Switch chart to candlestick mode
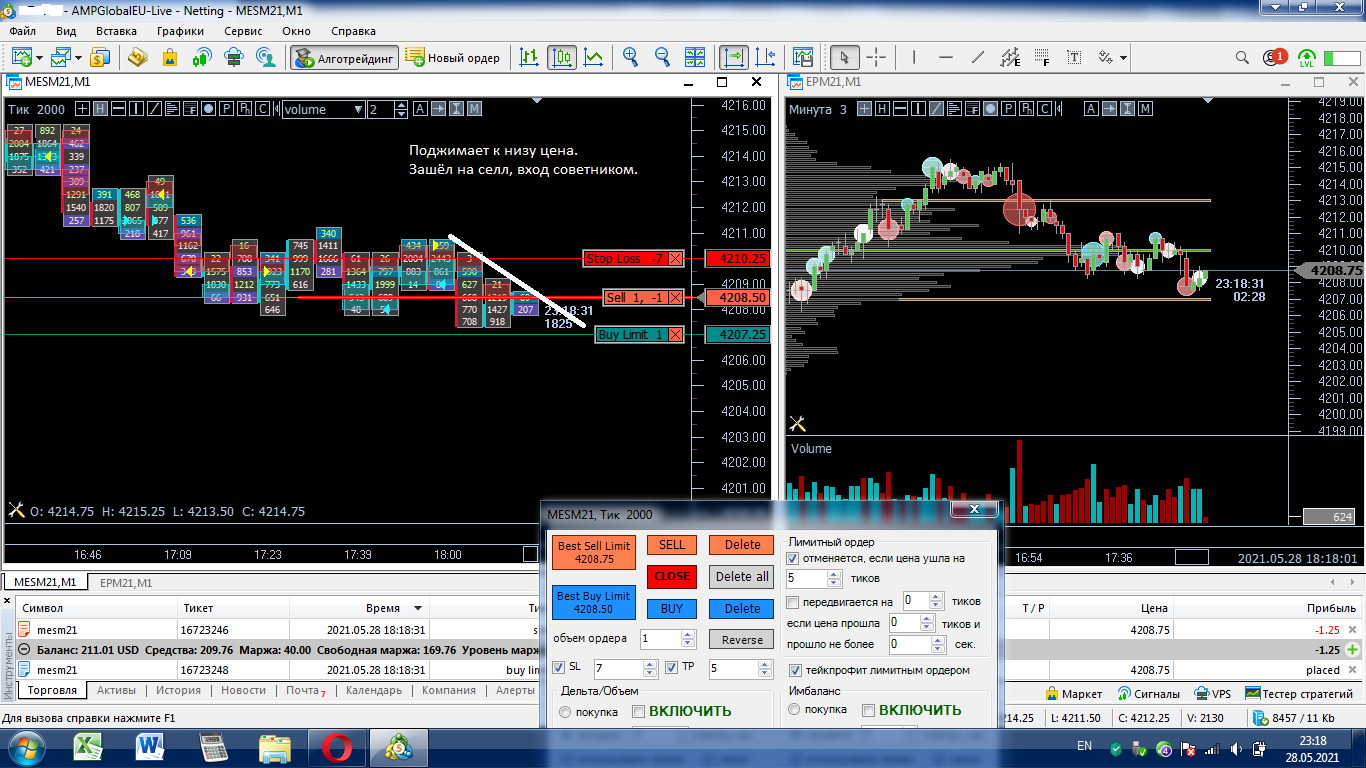The width and height of the screenshot is (1366, 768). point(562,57)
